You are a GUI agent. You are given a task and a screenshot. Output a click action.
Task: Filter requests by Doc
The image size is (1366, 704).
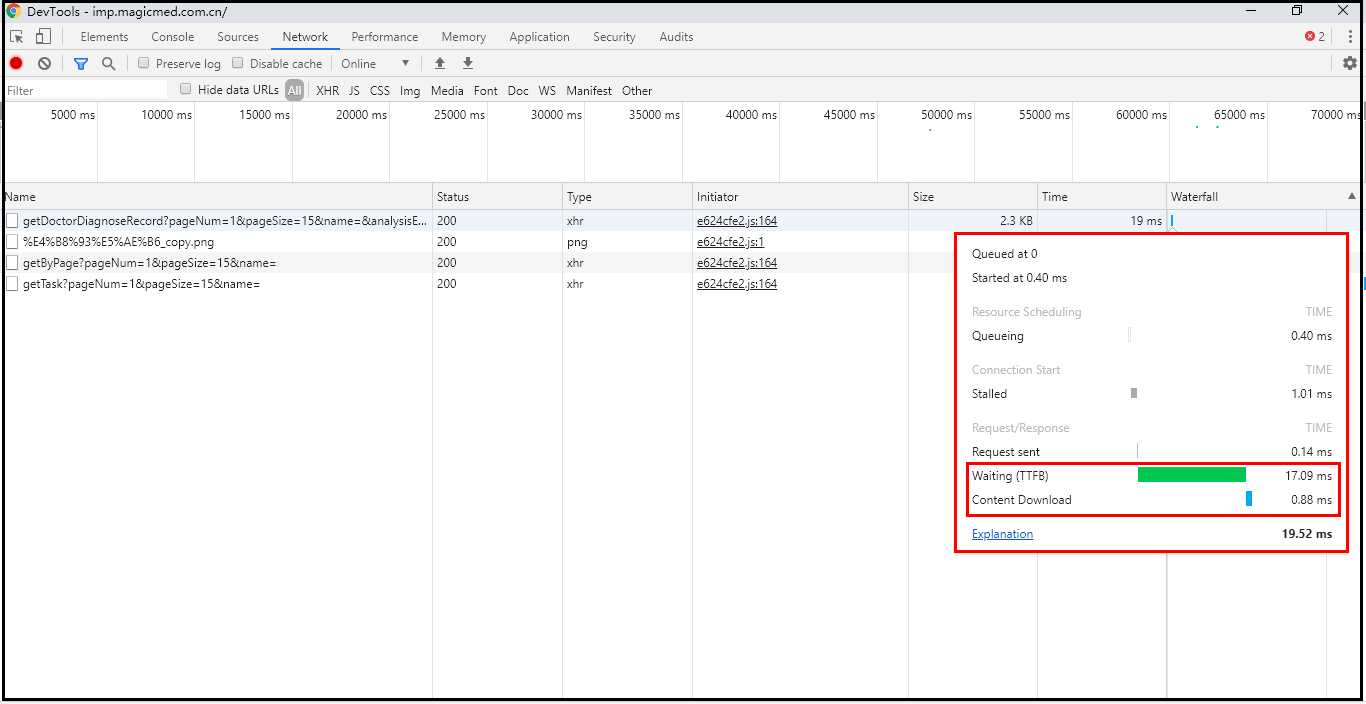(518, 90)
